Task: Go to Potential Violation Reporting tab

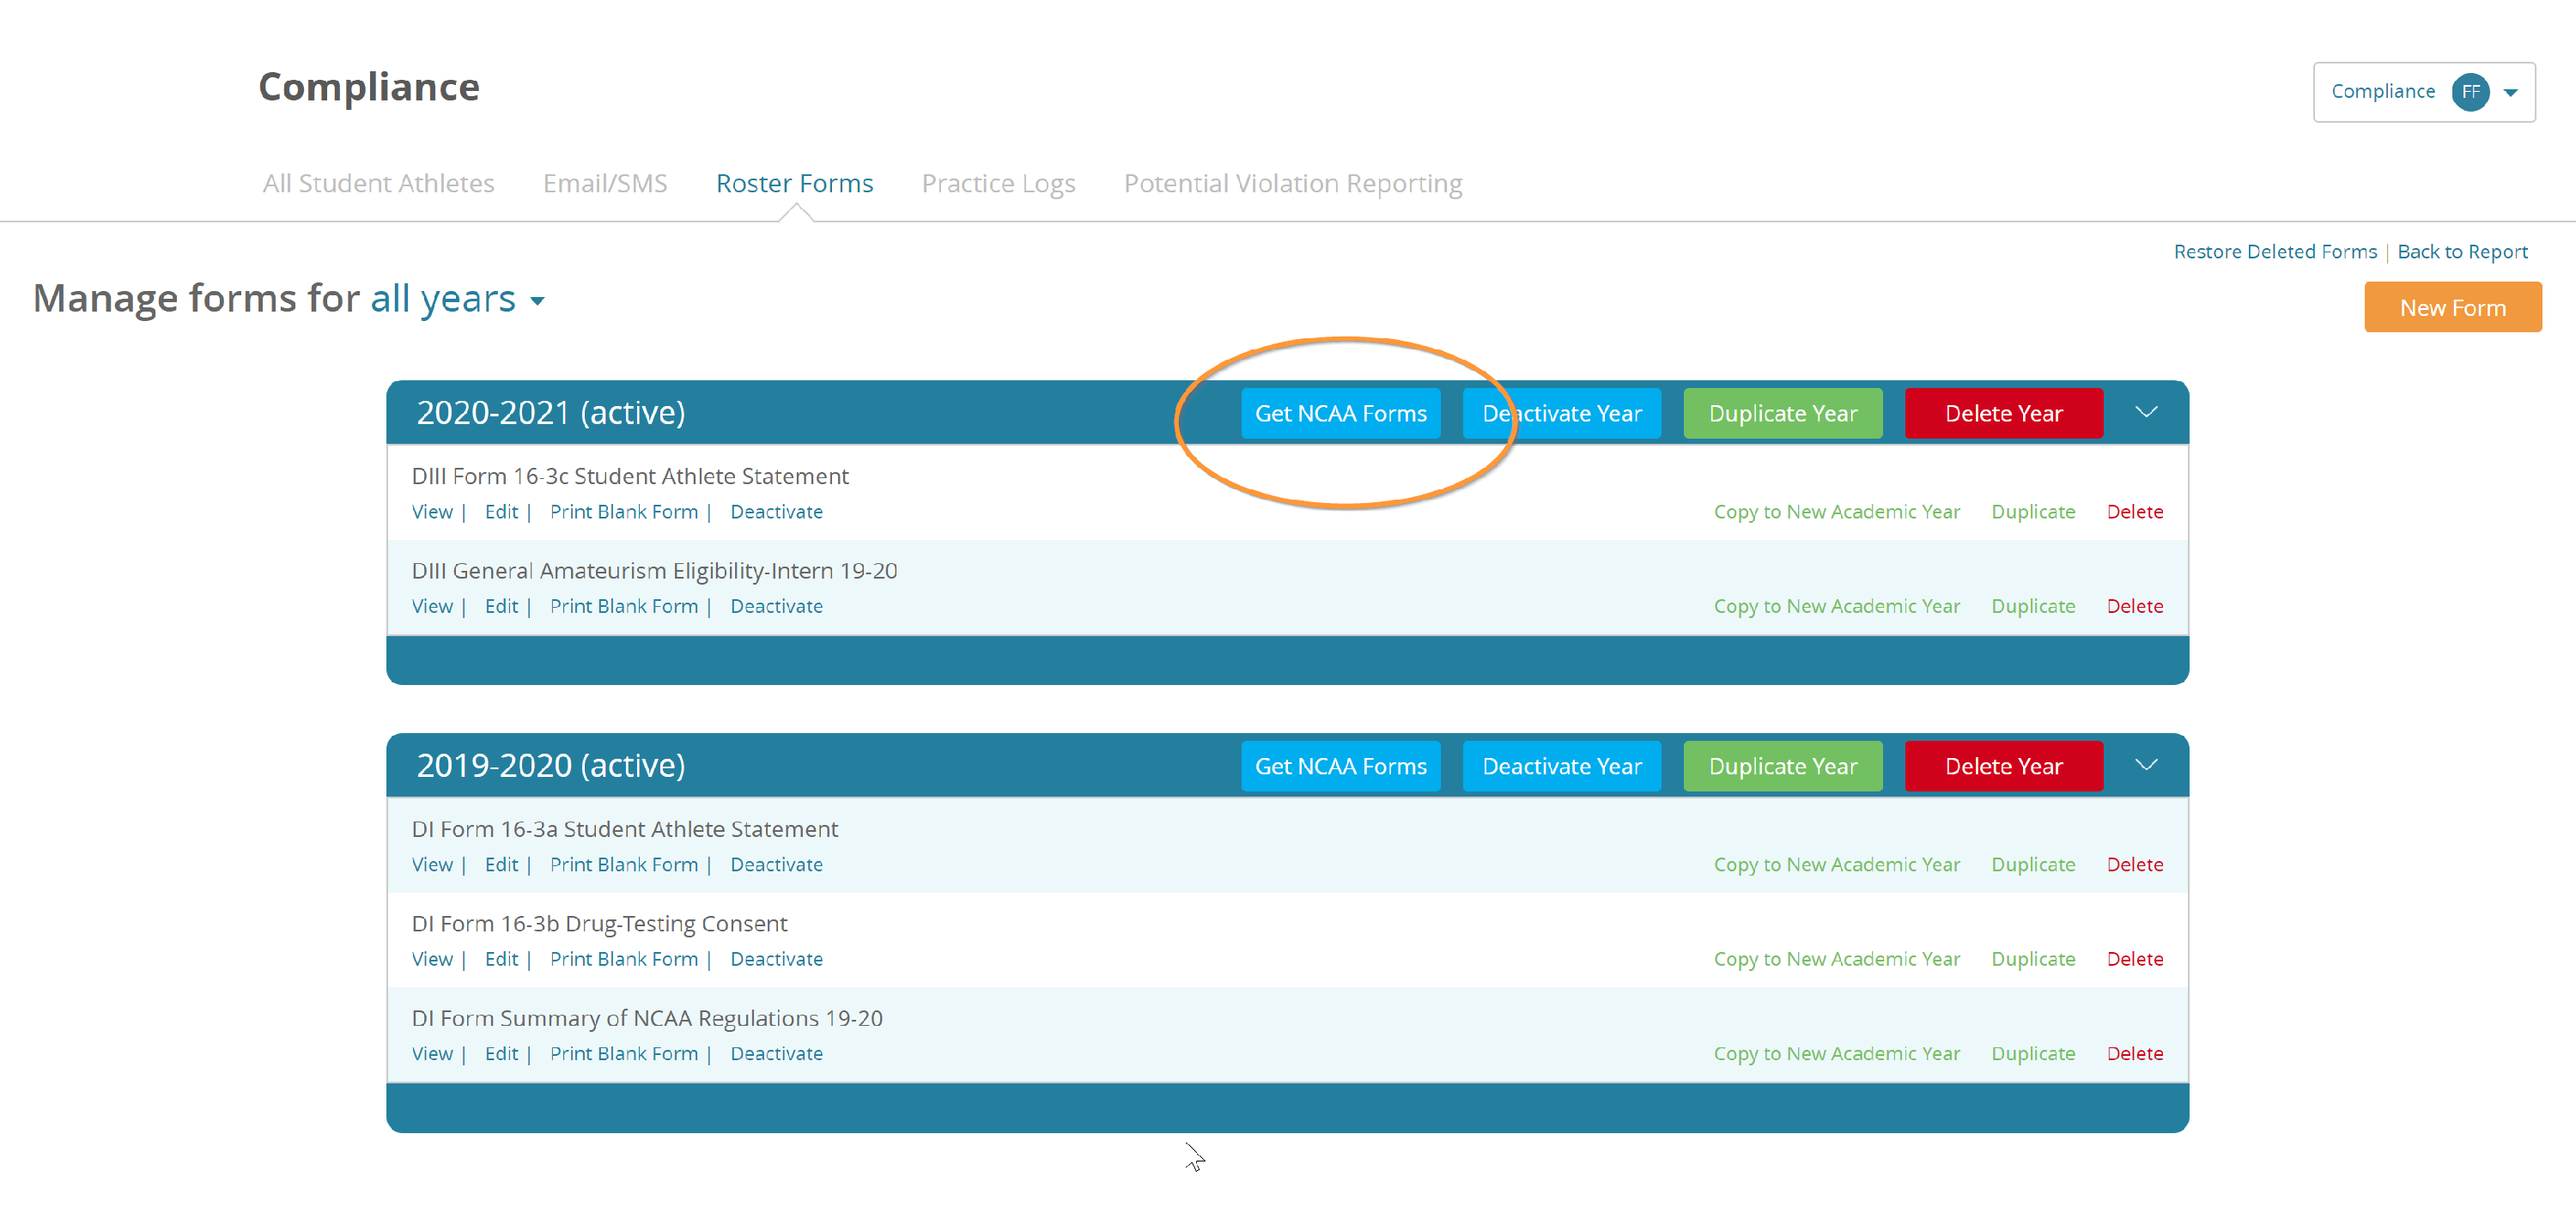Action: click(1292, 183)
